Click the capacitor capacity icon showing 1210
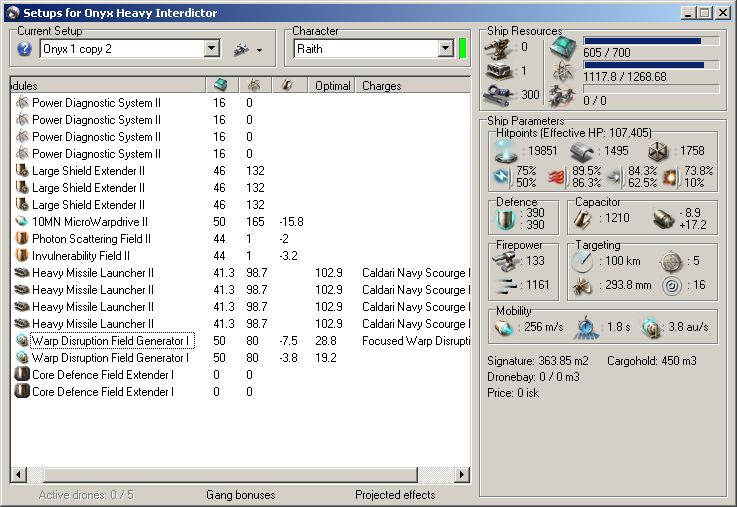737x507 pixels. click(x=583, y=218)
